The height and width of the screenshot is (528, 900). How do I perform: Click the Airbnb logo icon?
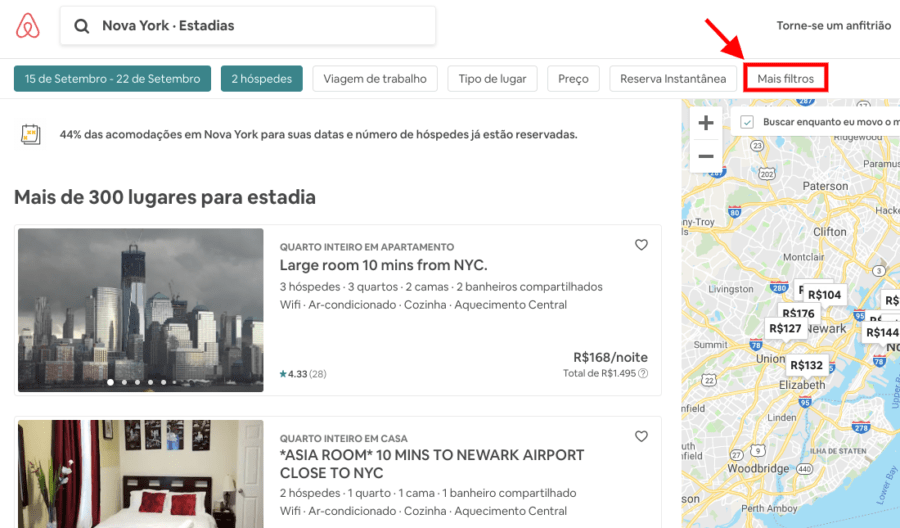(28, 26)
